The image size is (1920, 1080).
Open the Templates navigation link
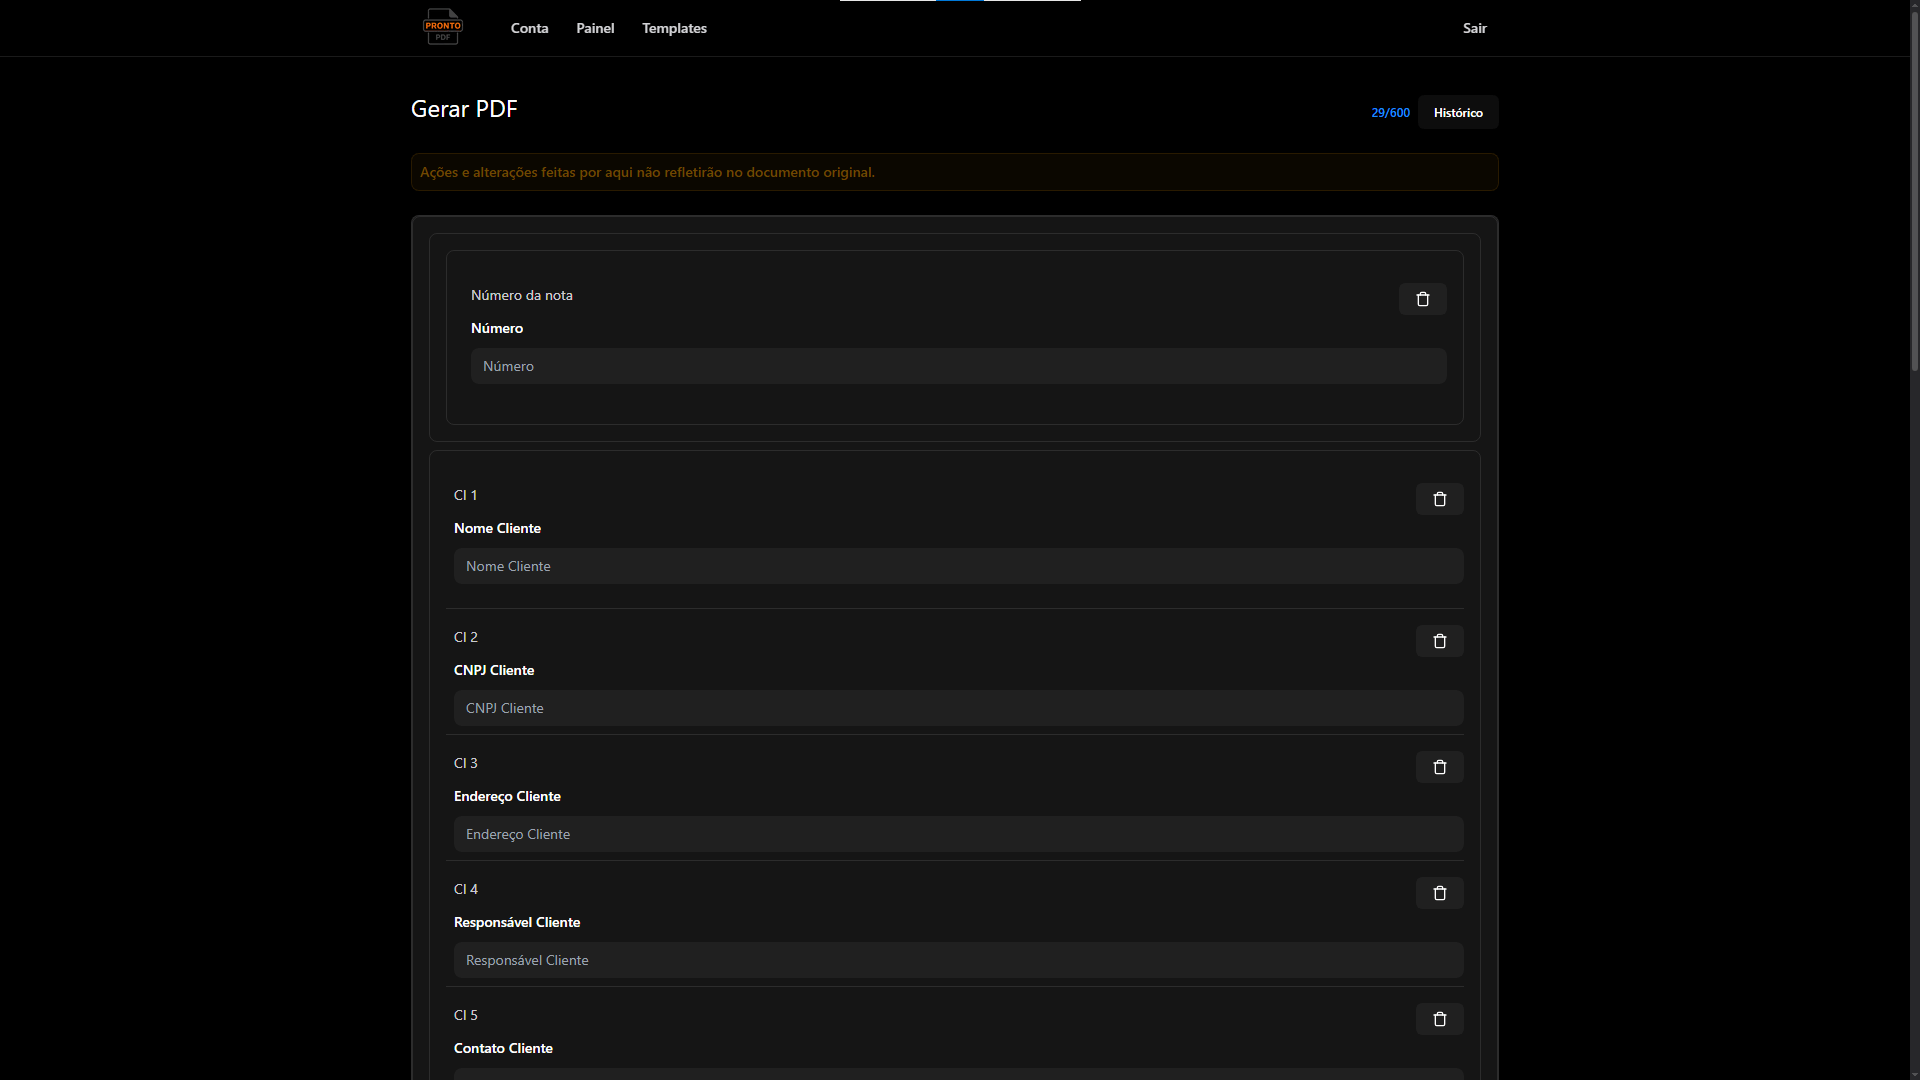(x=674, y=28)
